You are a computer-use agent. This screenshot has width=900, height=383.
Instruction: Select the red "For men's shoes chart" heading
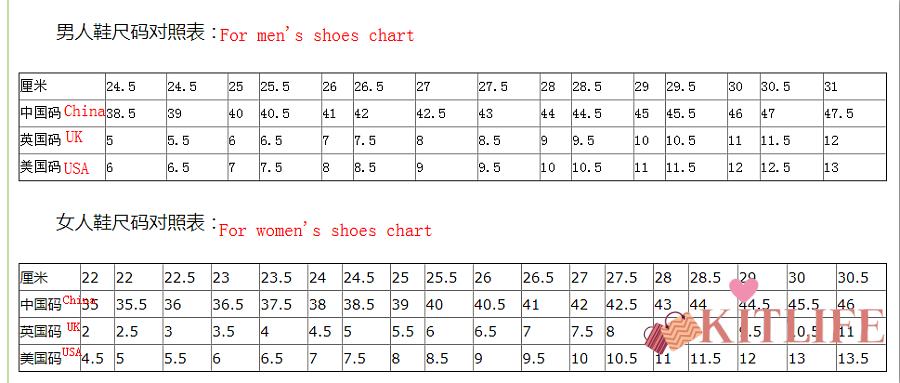316,36
